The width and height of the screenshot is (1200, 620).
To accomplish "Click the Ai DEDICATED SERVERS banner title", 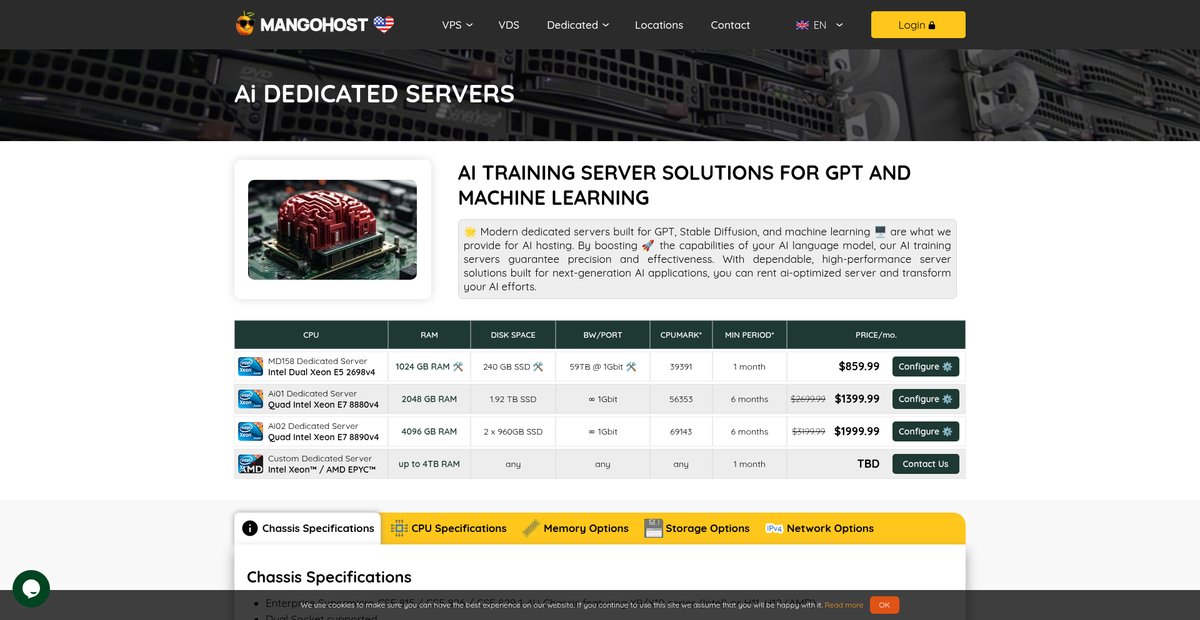I will (x=374, y=94).
